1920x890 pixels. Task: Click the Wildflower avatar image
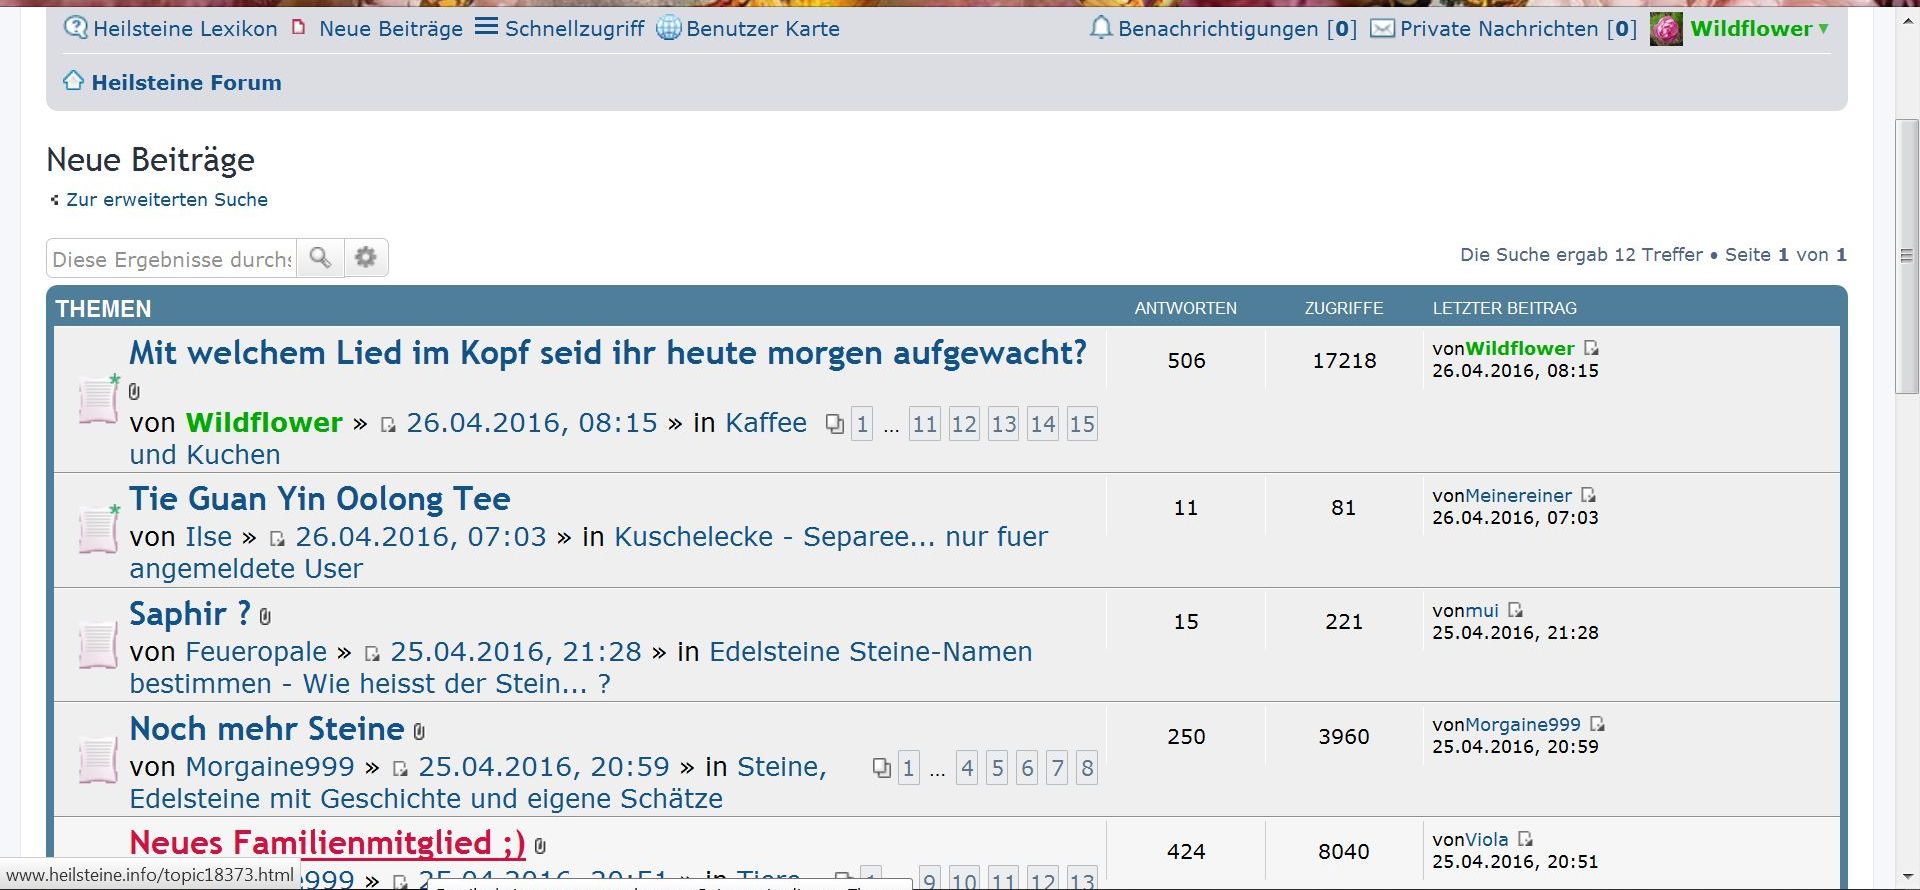pos(1665,29)
